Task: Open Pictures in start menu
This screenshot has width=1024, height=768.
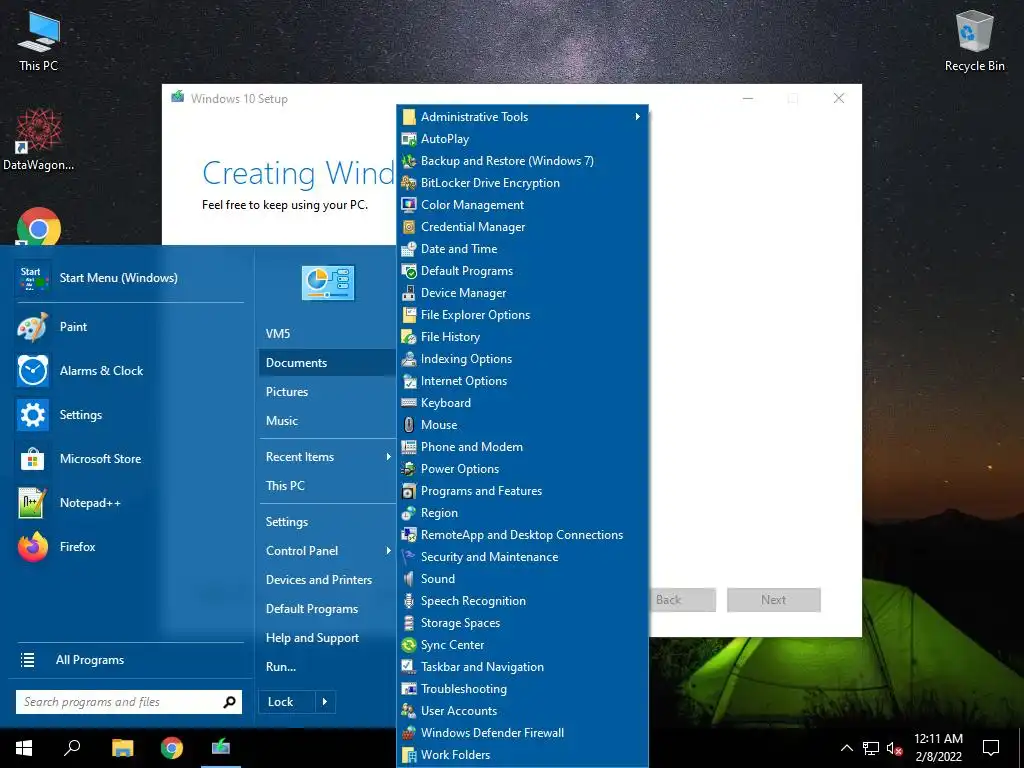Action: [x=327, y=392]
